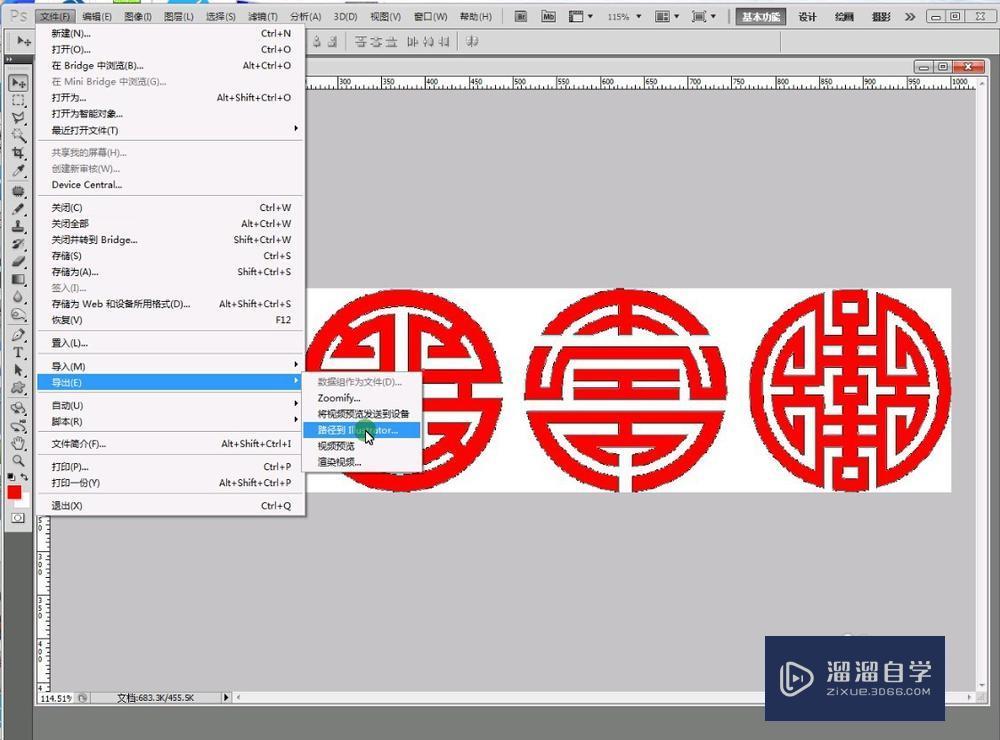
Task: Show more workspaces with the >> chevron
Action: tap(910, 17)
